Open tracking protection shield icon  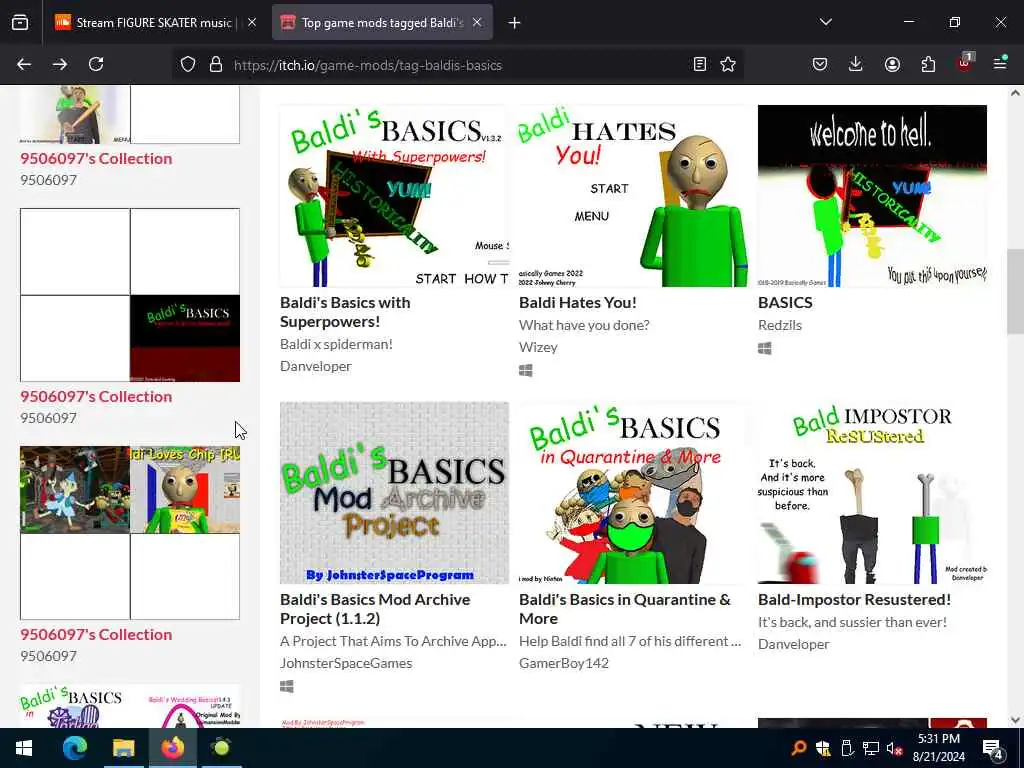coord(188,65)
